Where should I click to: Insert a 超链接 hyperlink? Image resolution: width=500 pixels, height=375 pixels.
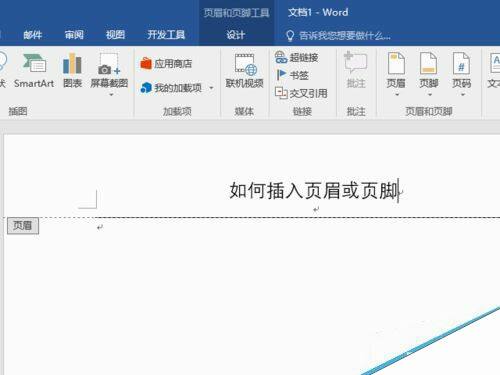[x=297, y=57]
